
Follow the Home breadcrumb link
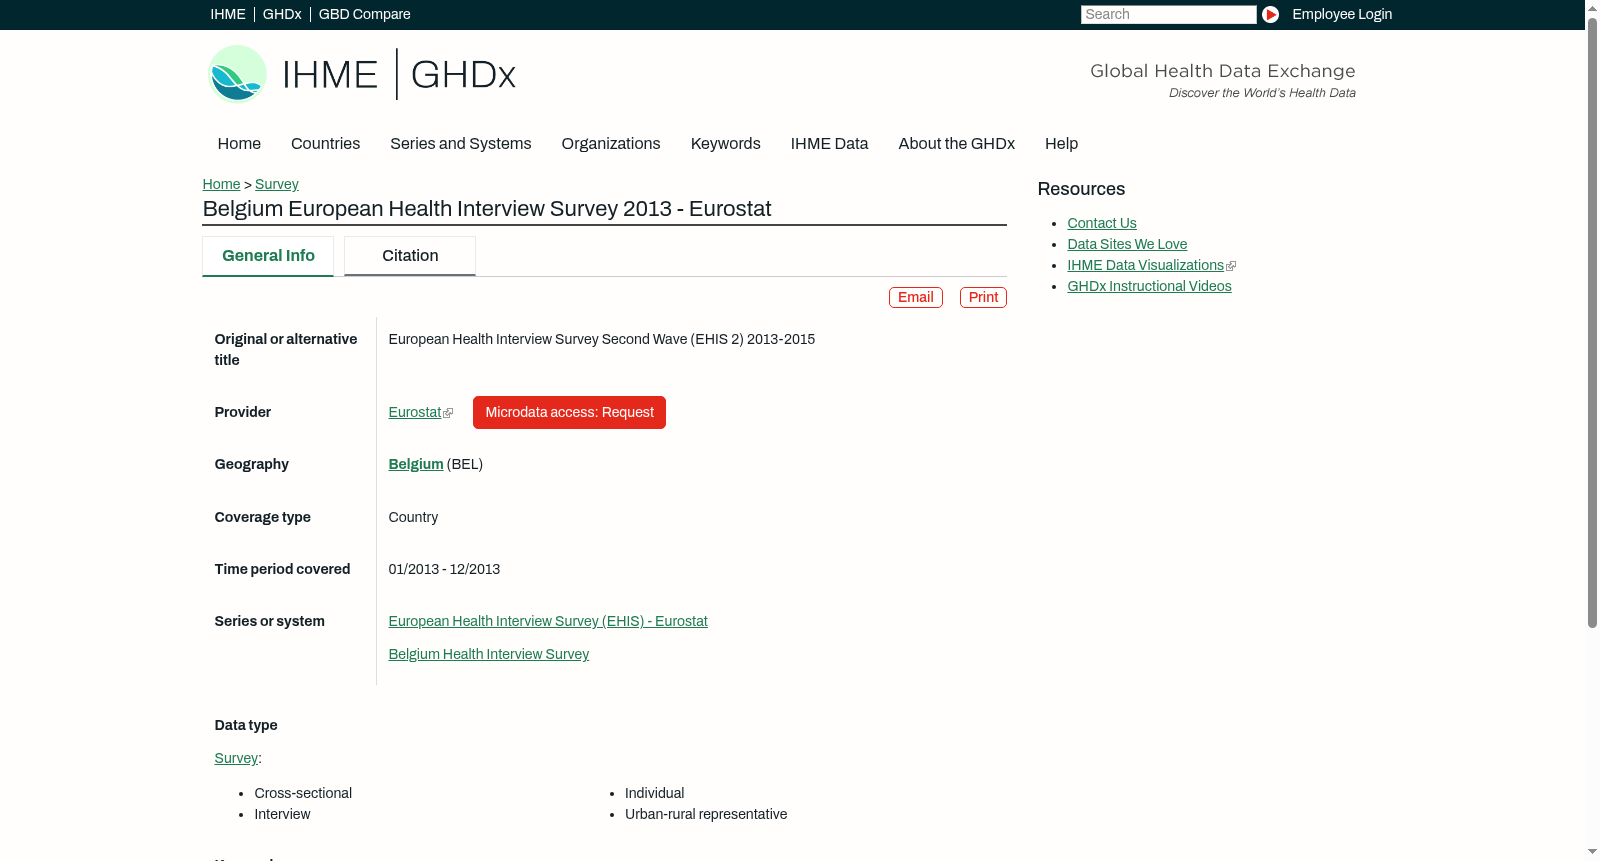coord(221,184)
